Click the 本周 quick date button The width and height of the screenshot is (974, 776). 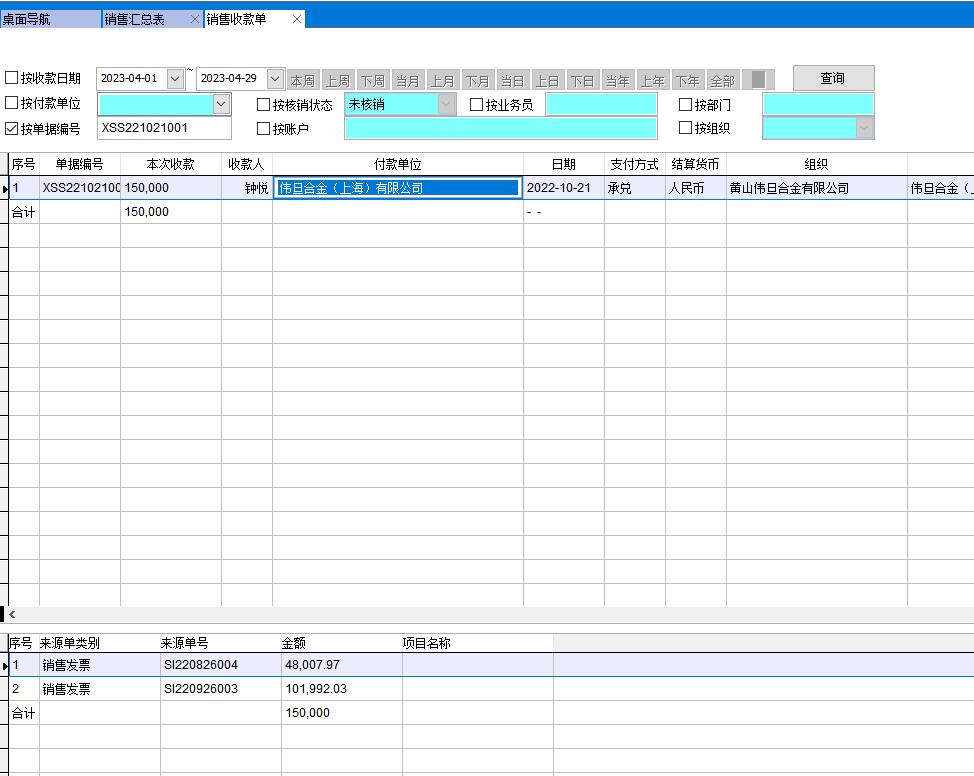[302, 80]
